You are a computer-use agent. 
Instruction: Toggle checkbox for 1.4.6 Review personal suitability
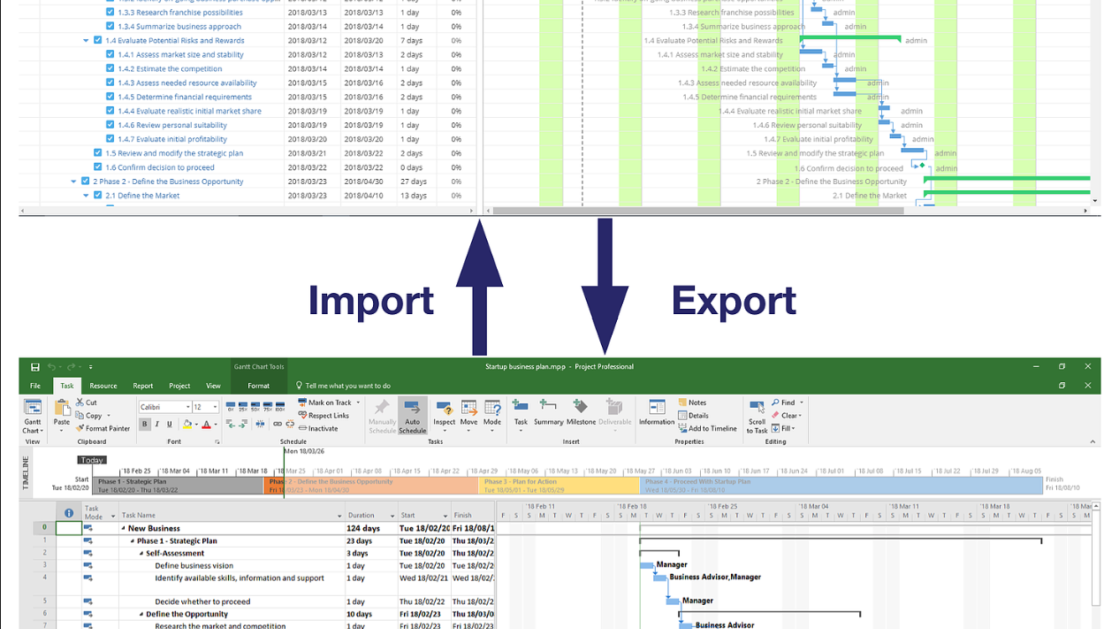click(110, 125)
